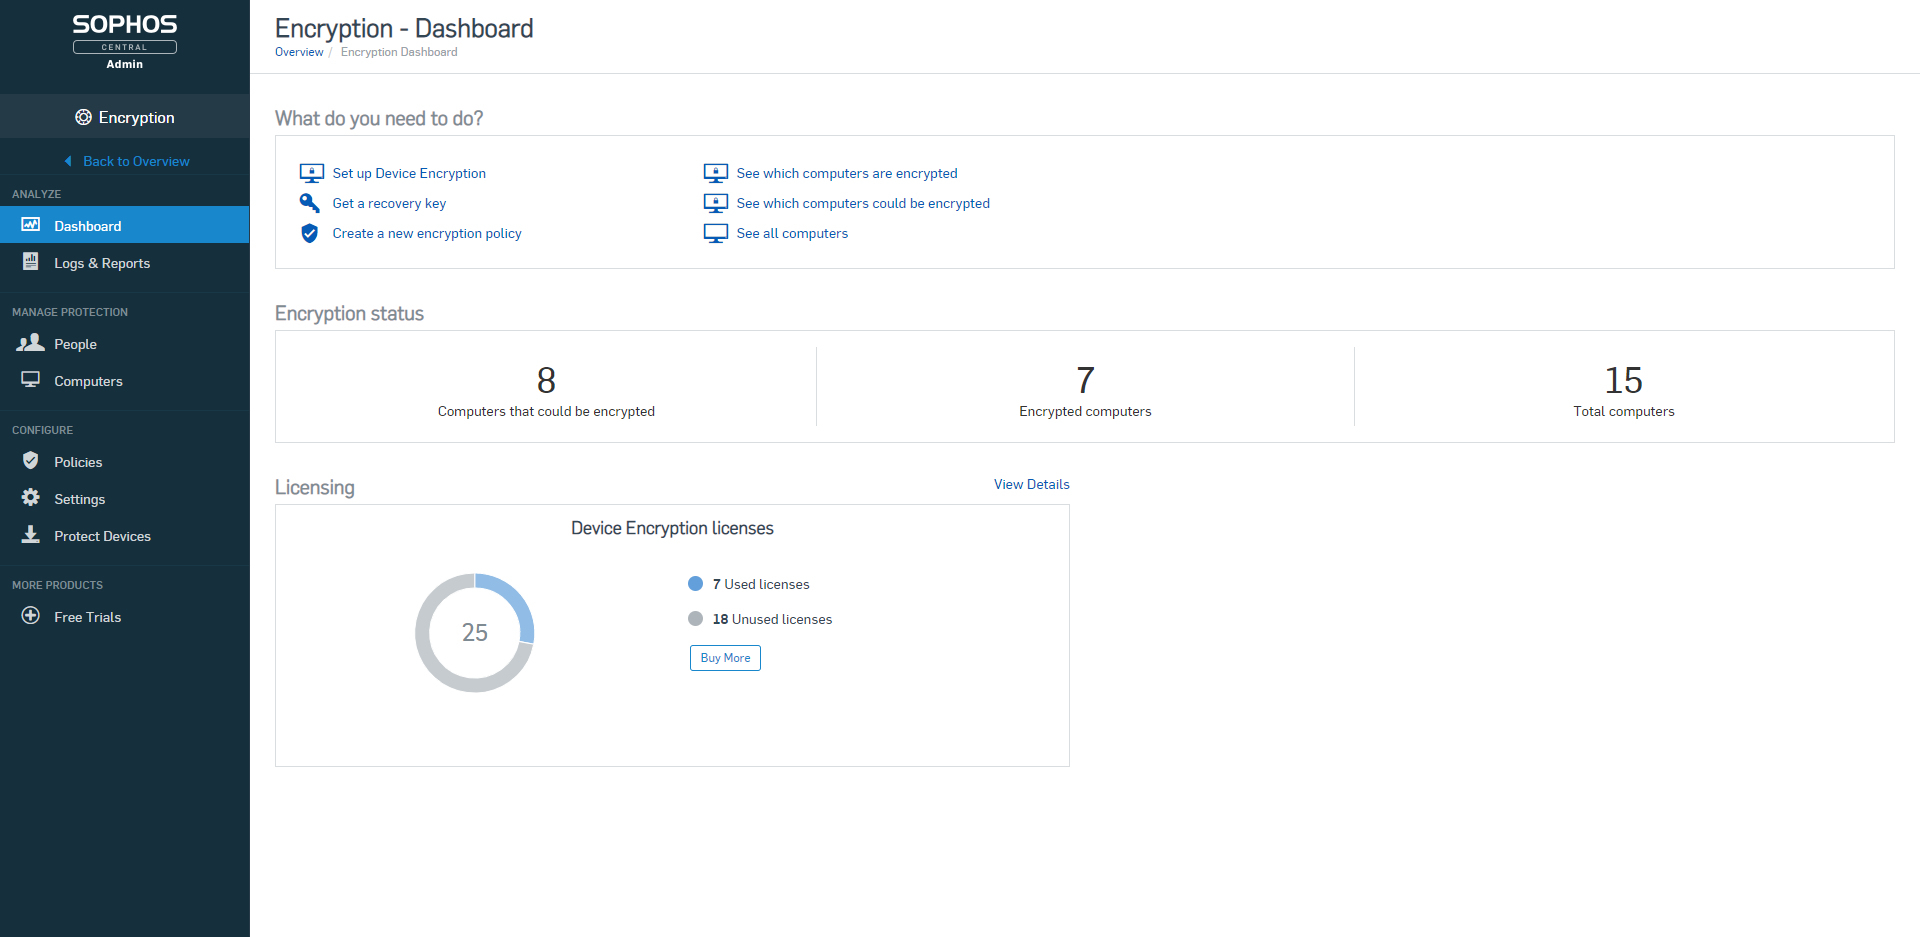Click the blue Used licenses legend dot
Viewport: 1920px width, 937px height.
pyautogui.click(x=695, y=584)
